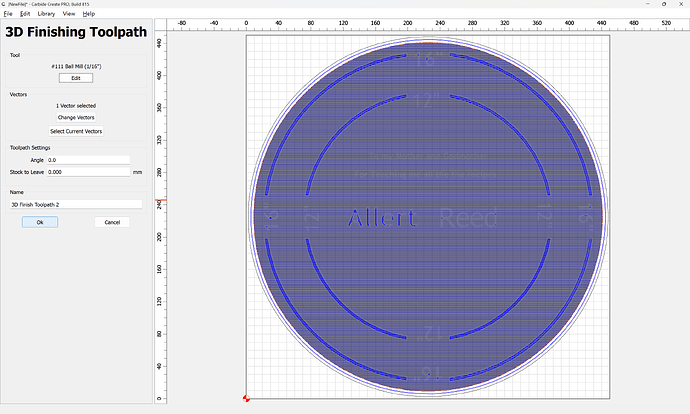Viewport: 690px width, 414px height.
Task: Open the View menu
Action: click(x=69, y=14)
